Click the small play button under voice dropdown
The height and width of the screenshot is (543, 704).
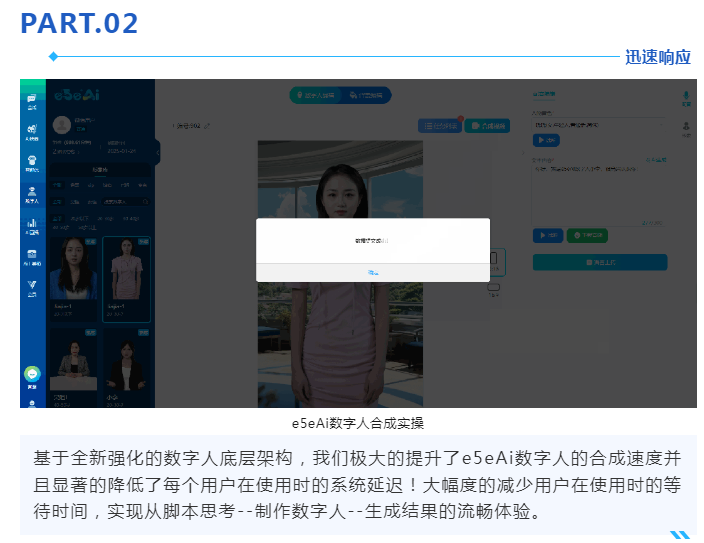tap(546, 140)
